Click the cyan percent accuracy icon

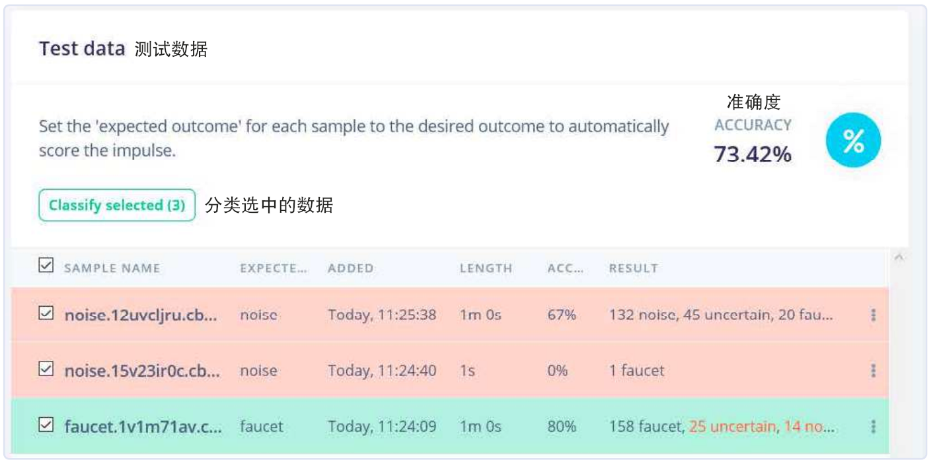pos(853,141)
